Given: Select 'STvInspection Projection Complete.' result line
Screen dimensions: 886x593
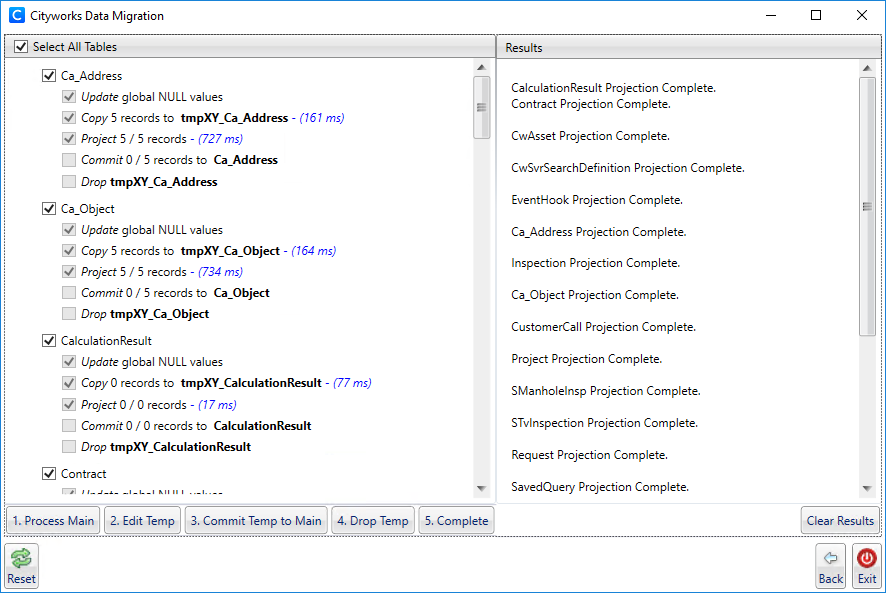Looking at the screenshot, I should tap(605, 423).
